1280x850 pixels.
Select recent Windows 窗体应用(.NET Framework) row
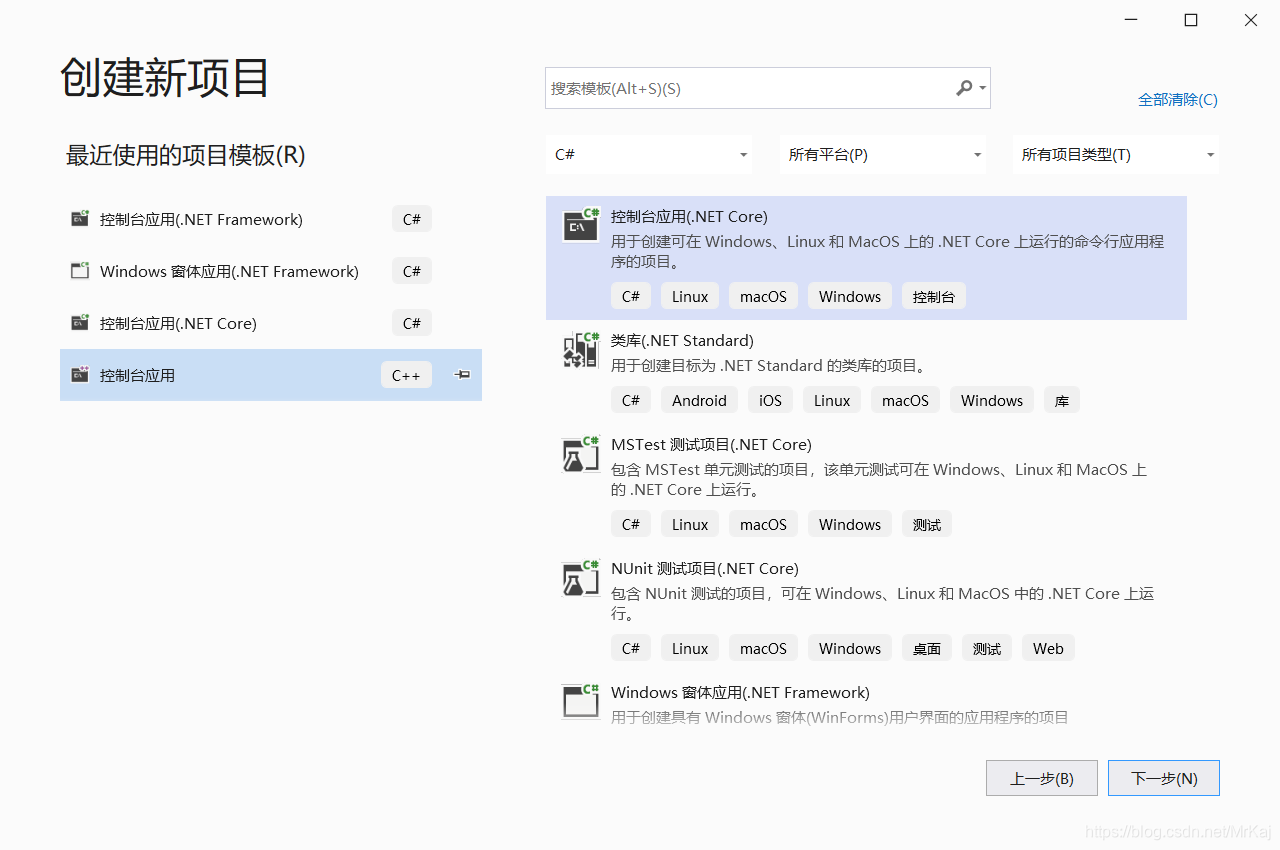271,271
